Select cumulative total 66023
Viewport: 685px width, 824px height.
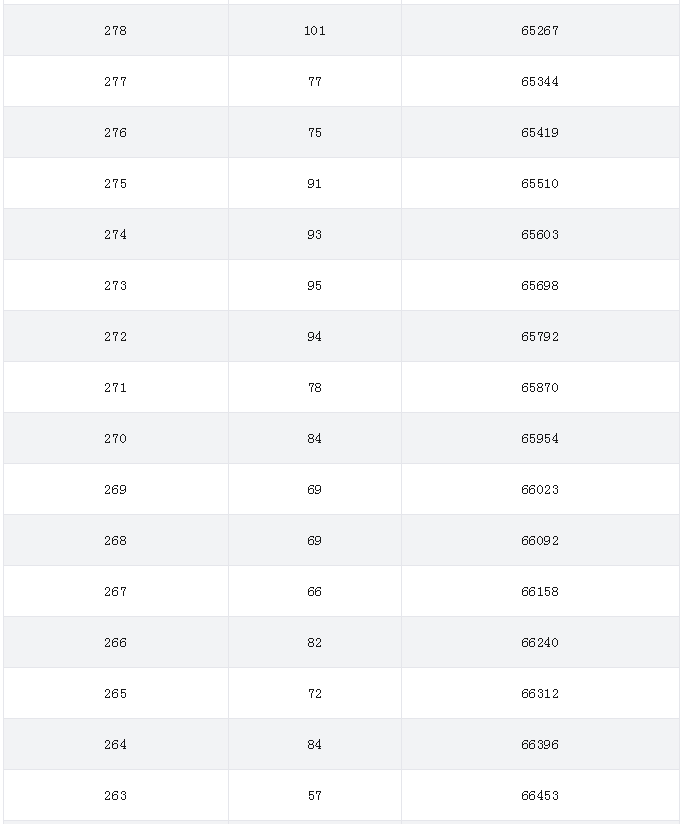point(540,489)
